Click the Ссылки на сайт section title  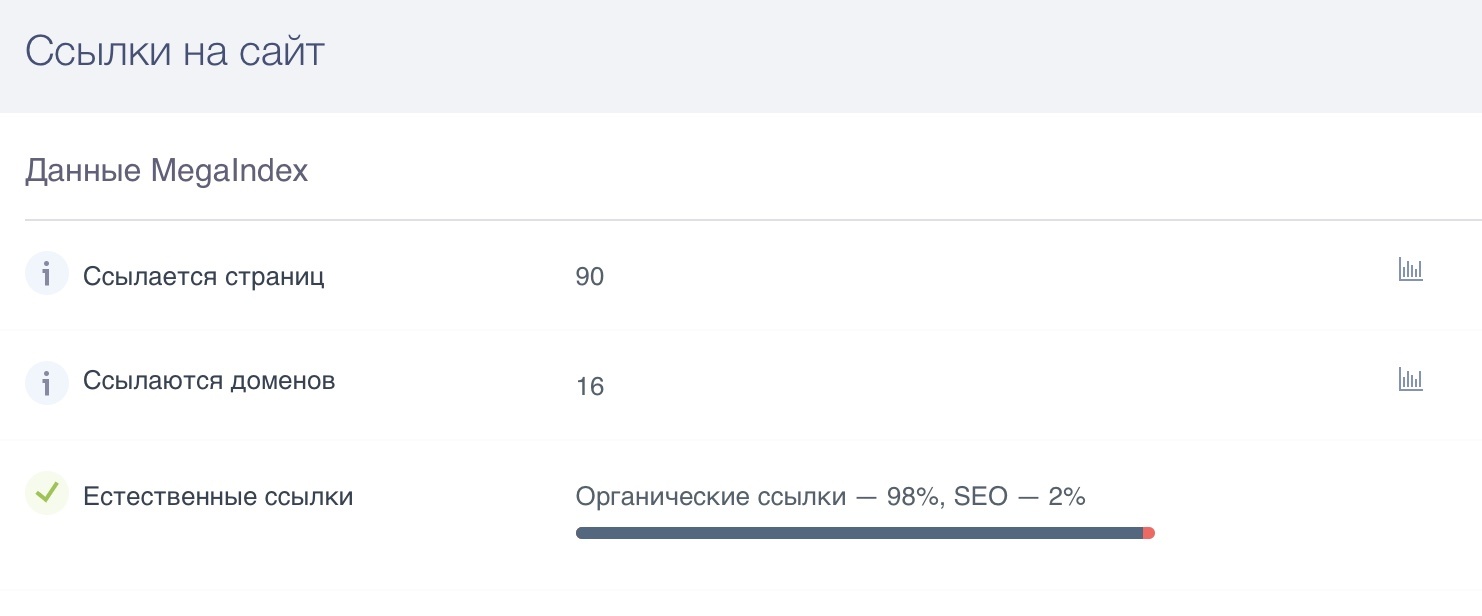[175, 52]
